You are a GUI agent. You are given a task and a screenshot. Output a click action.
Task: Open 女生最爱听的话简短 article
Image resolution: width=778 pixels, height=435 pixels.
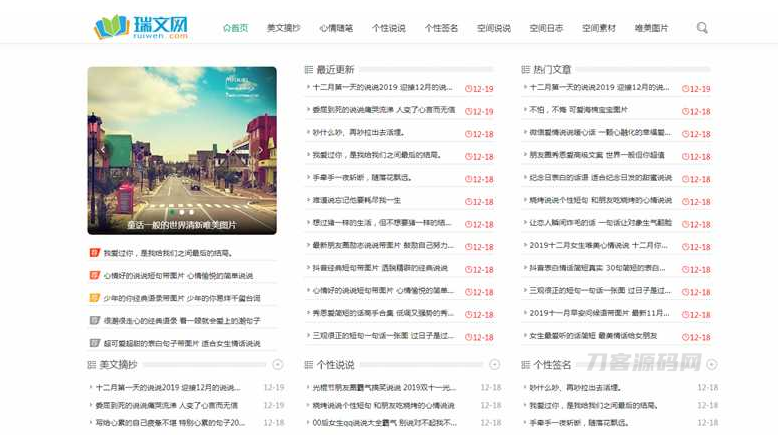pos(593,336)
